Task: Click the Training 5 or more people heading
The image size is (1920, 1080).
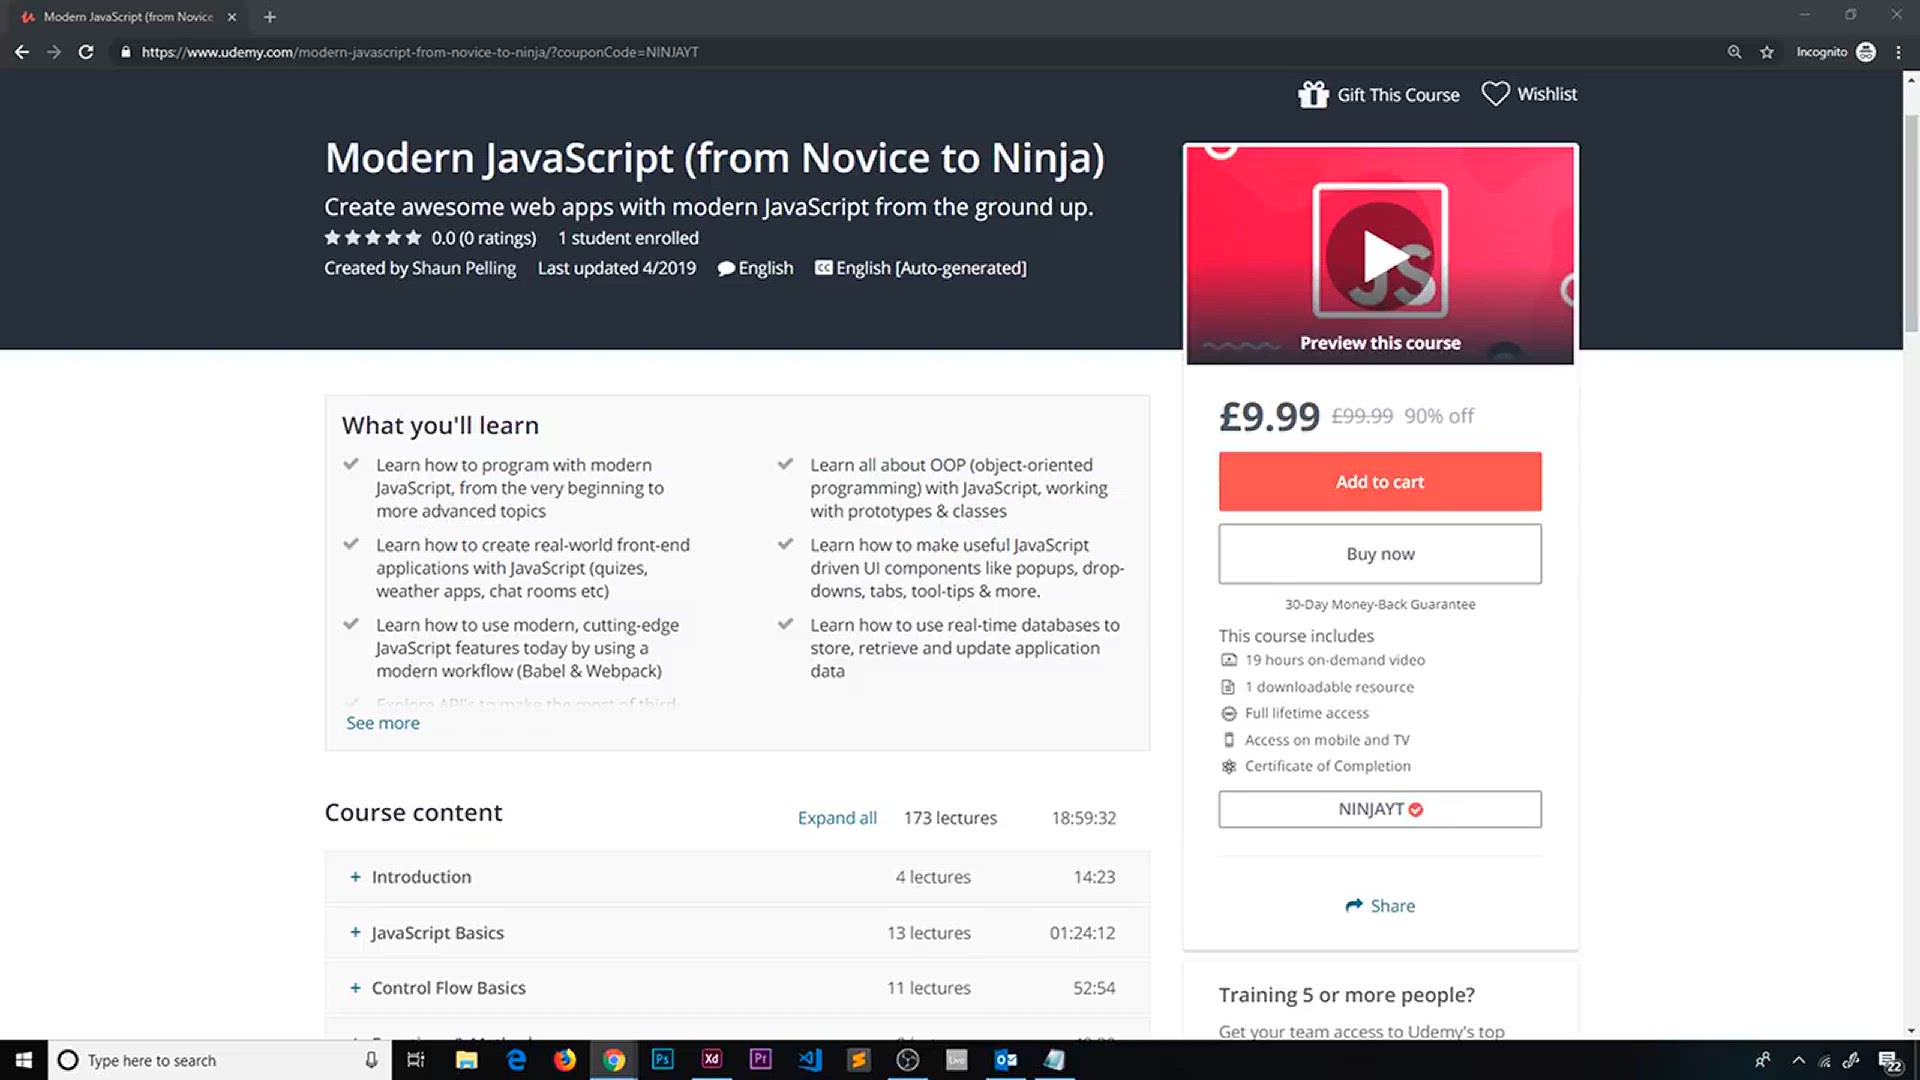Action: [1346, 995]
